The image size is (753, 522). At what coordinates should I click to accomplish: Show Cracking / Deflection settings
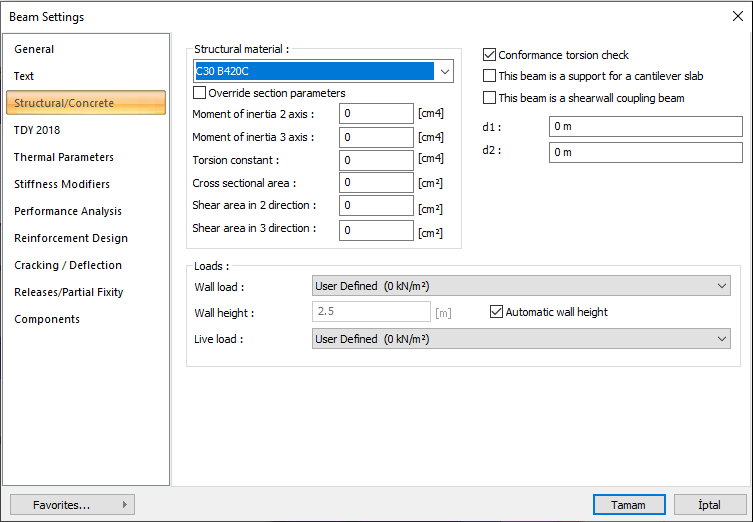[68, 265]
